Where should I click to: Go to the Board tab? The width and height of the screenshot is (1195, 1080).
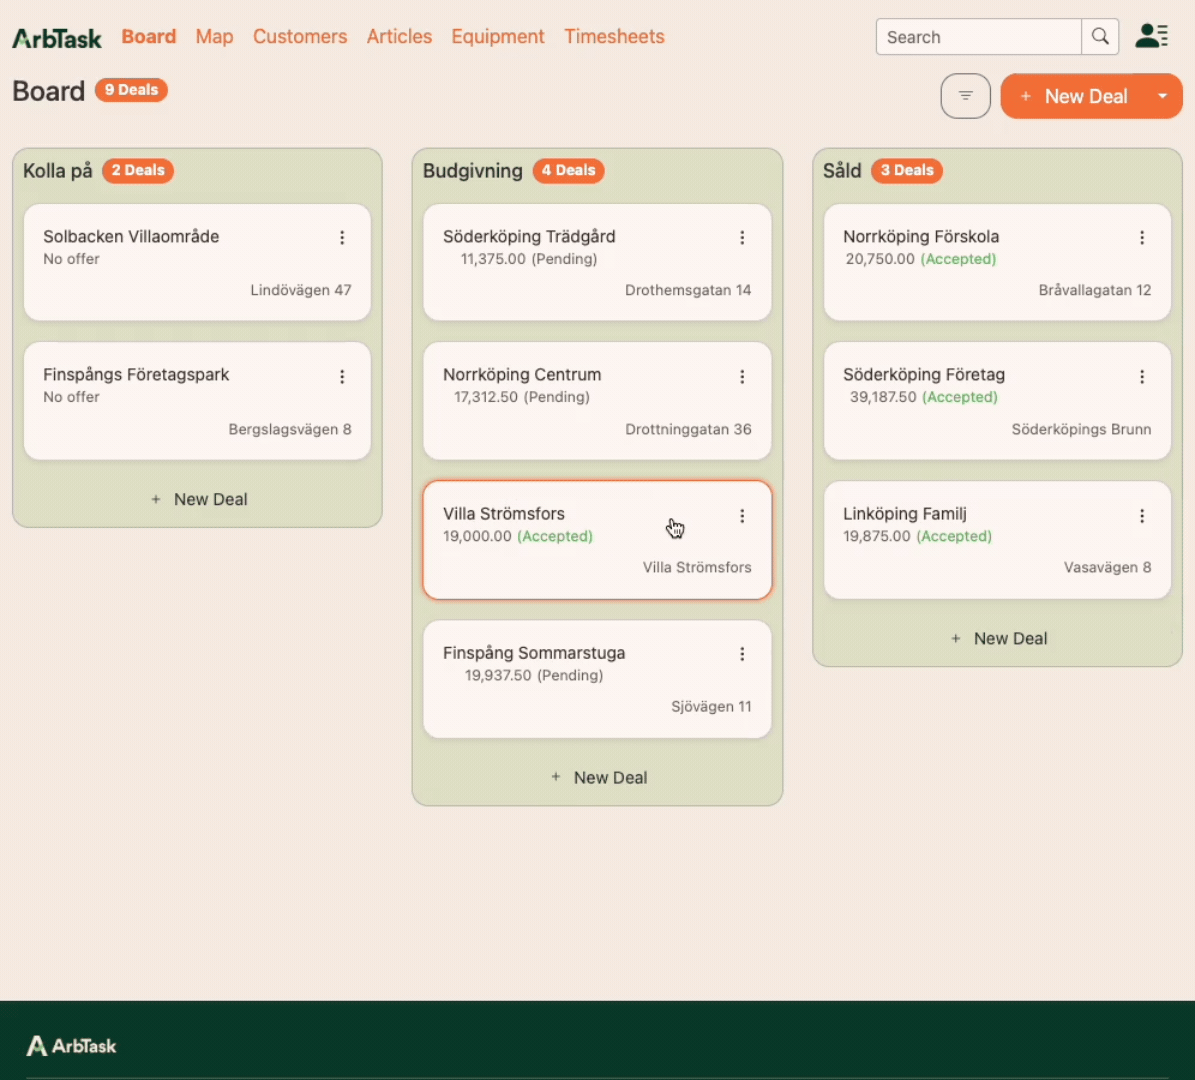tap(149, 37)
